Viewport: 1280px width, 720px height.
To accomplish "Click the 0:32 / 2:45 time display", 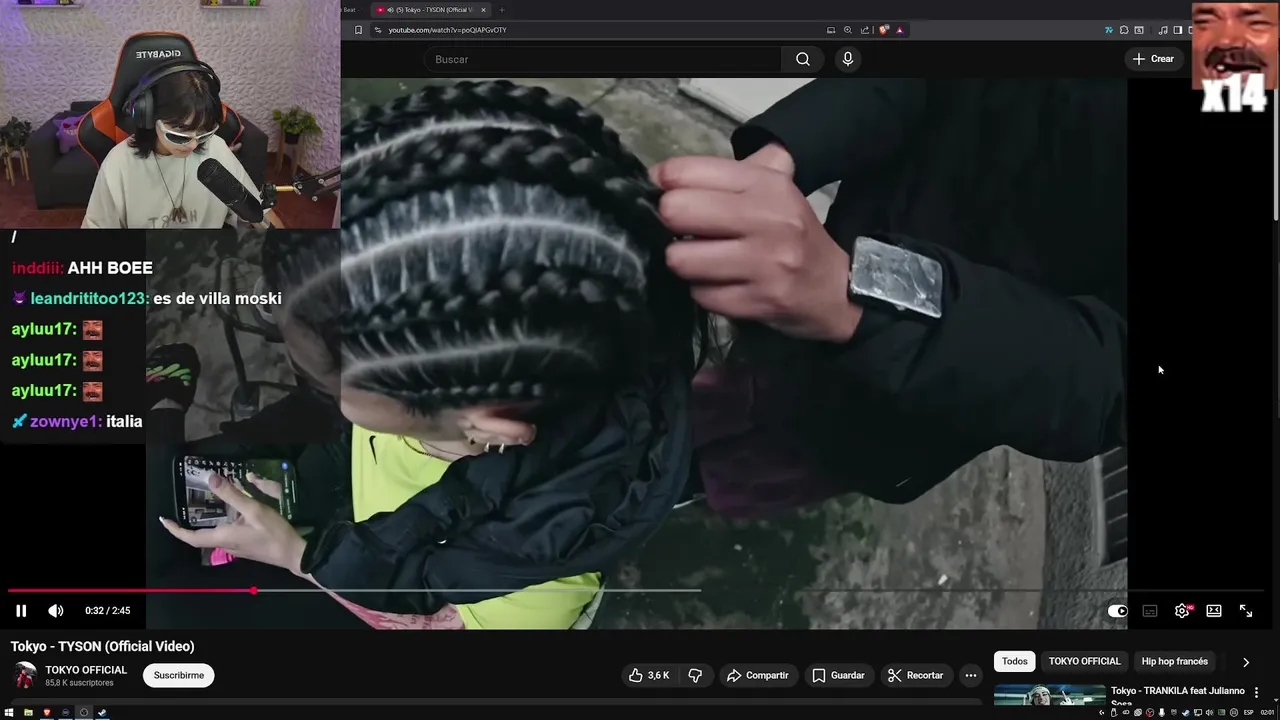I will [108, 611].
